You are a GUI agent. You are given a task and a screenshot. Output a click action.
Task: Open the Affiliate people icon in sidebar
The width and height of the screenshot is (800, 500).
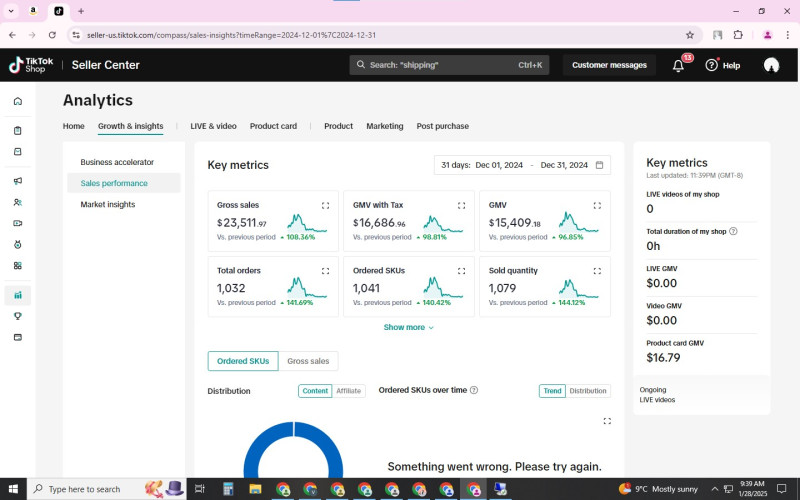[18, 202]
